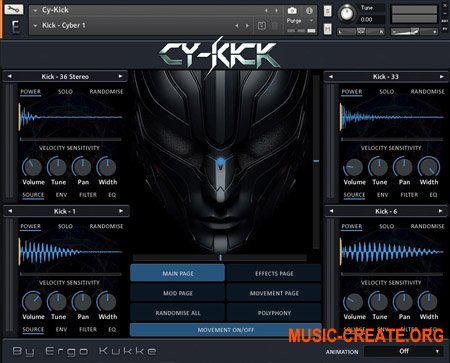Adjust the Volume knob of Kick - 36 Stereo
This screenshot has height=363, width=450.
tap(32, 167)
